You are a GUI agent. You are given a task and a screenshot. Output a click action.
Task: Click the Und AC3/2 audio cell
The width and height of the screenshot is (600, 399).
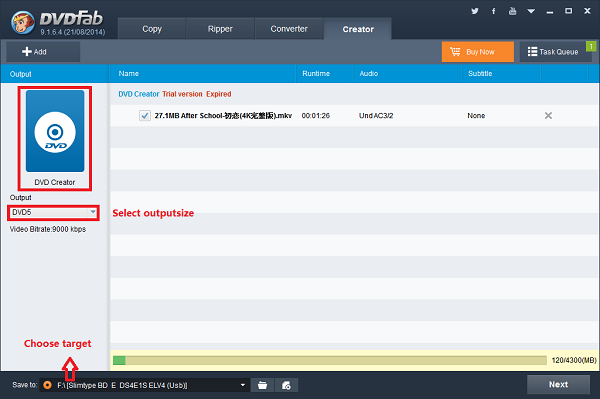pyautogui.click(x=376, y=116)
